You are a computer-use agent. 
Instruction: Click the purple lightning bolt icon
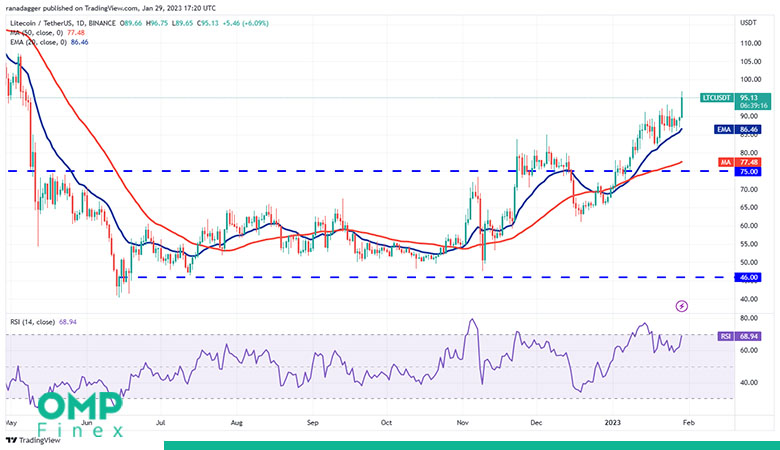(x=682, y=306)
